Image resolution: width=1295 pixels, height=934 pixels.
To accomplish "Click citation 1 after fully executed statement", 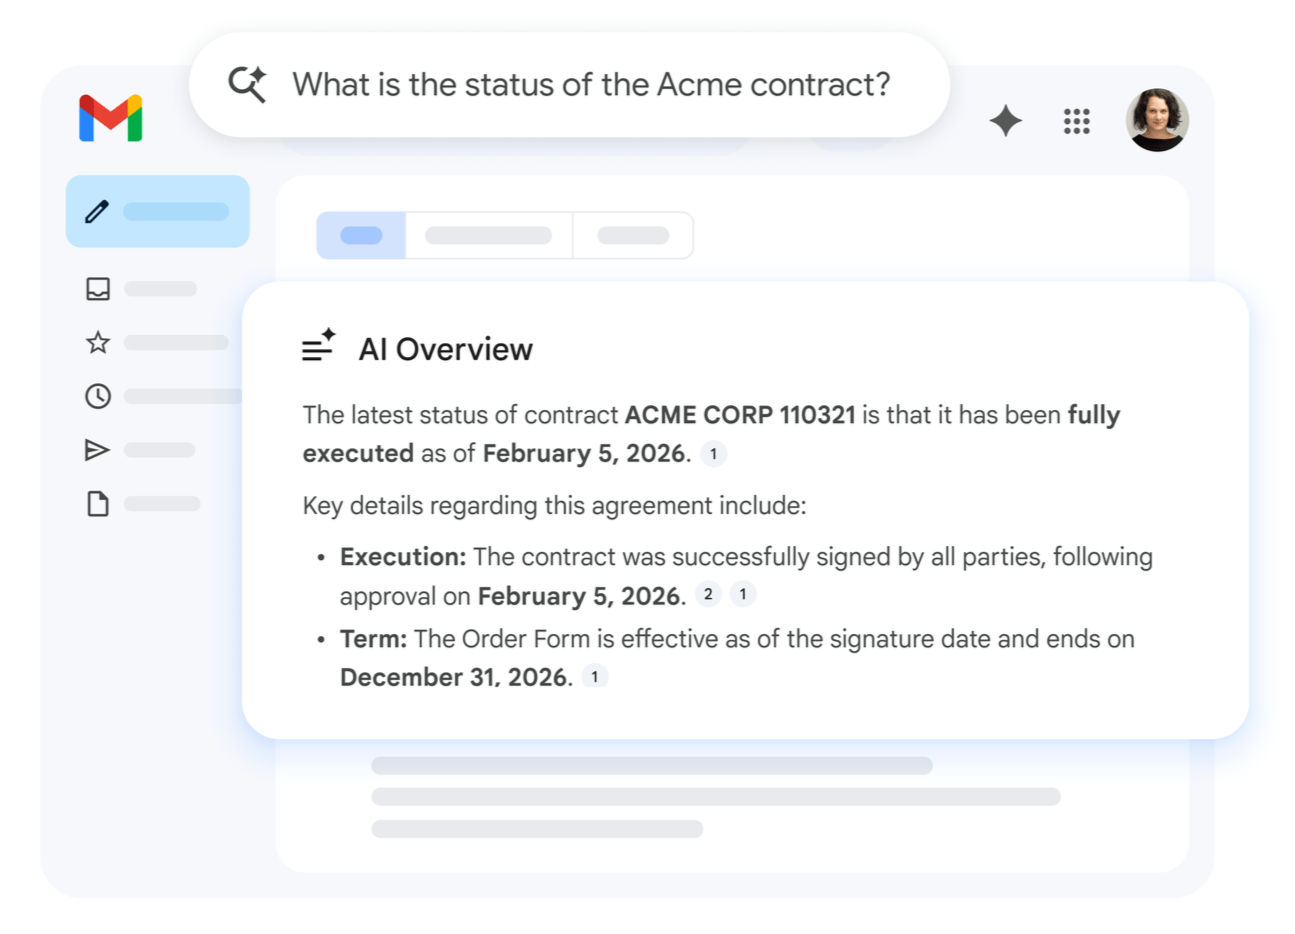I will pyautogui.click(x=714, y=454).
